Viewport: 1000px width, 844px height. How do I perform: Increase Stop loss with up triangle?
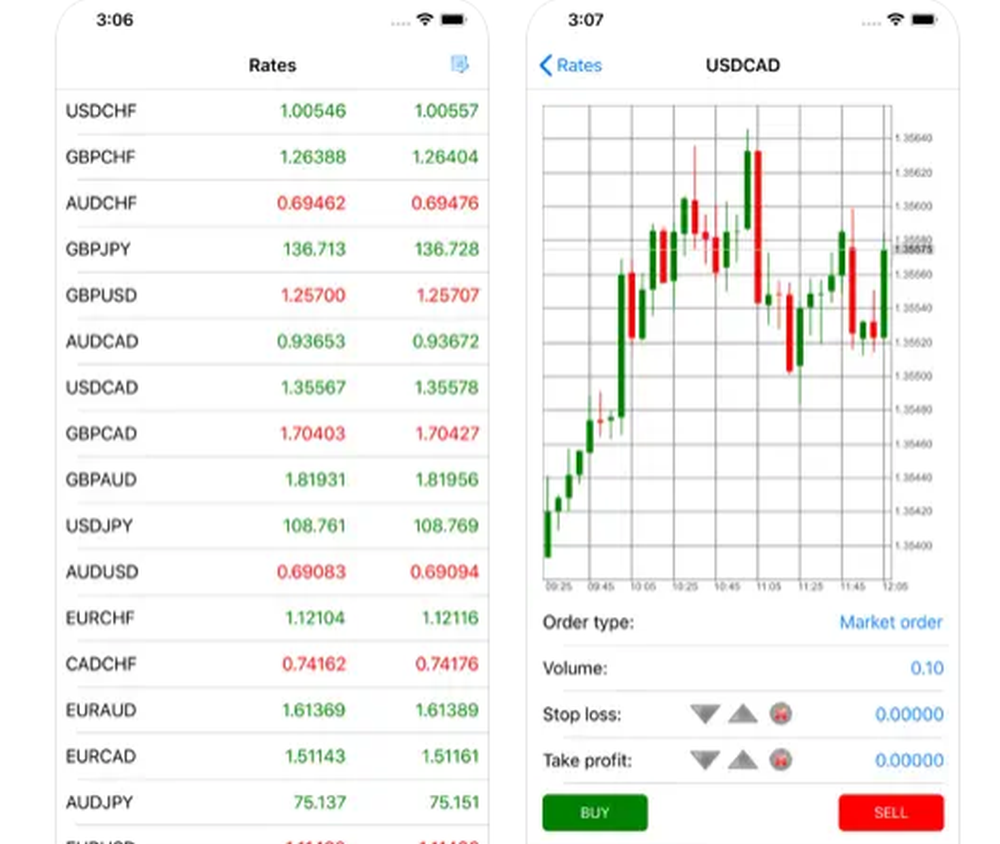742,714
